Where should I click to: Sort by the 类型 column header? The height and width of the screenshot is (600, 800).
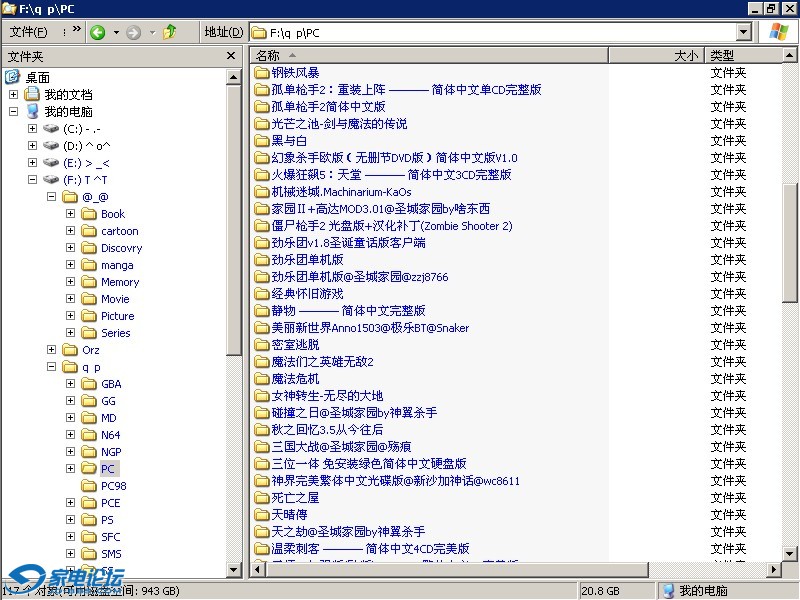pyautogui.click(x=743, y=55)
